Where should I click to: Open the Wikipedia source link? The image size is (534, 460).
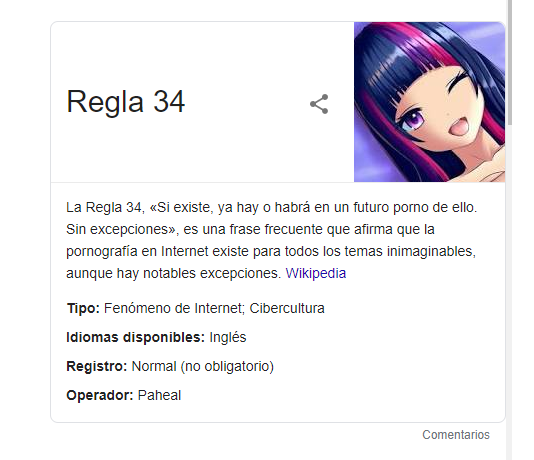(x=316, y=273)
